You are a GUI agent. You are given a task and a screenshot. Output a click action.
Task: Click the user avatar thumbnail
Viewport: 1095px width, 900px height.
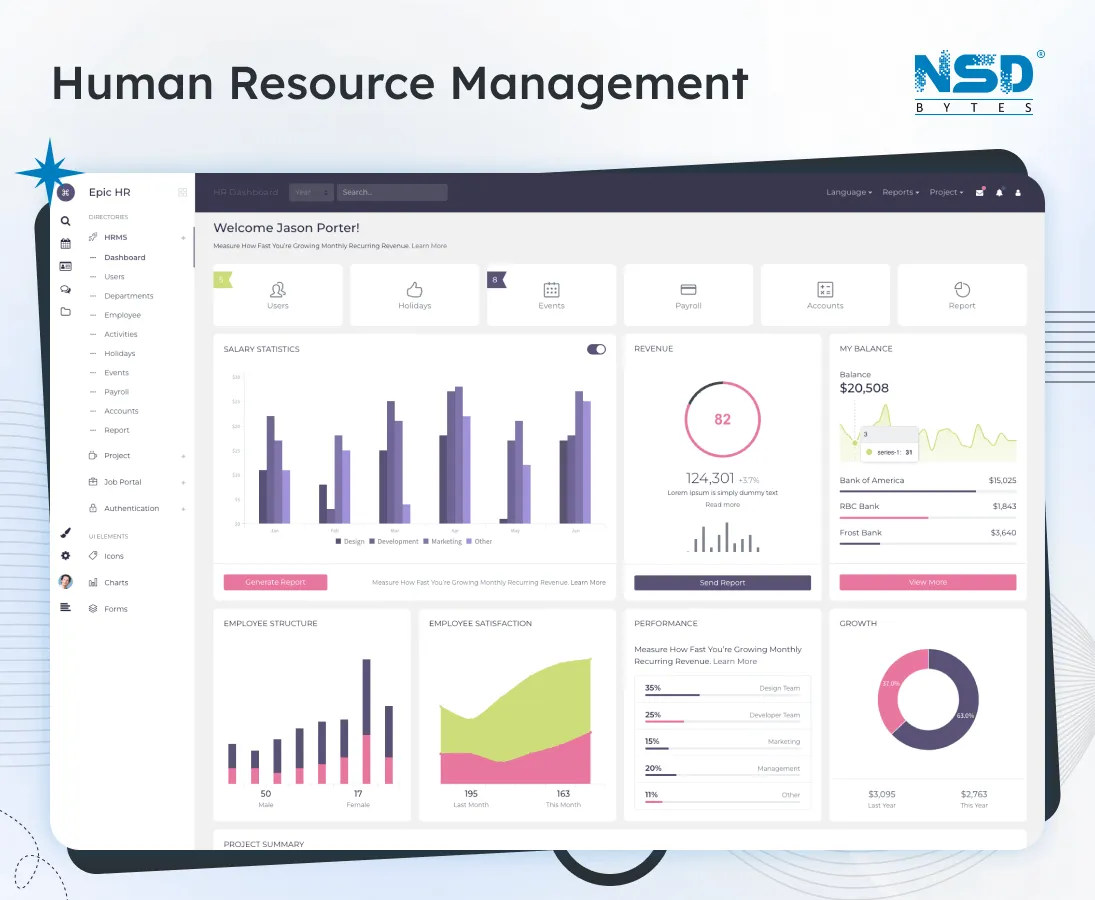click(66, 581)
